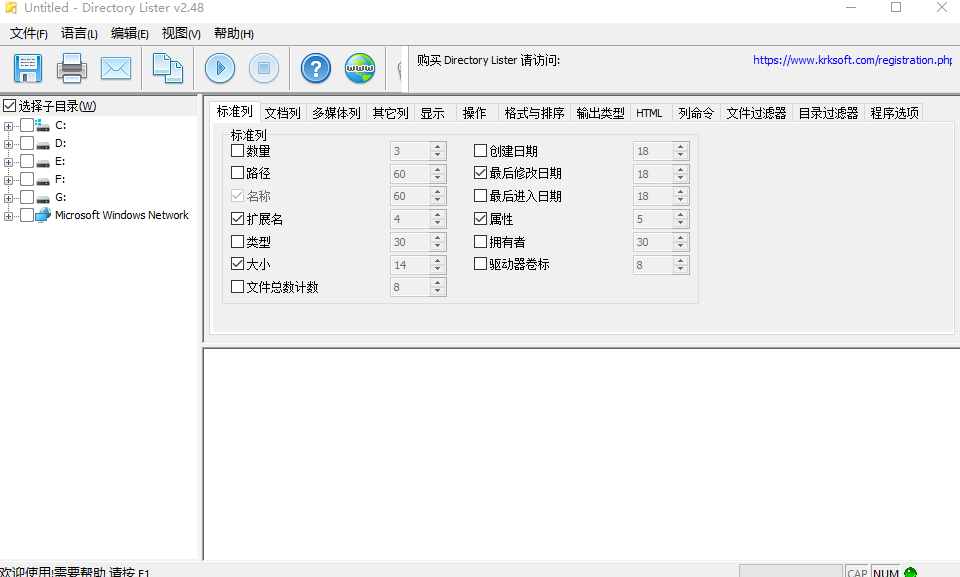Uncheck the 大小 column checkbox

238,264
